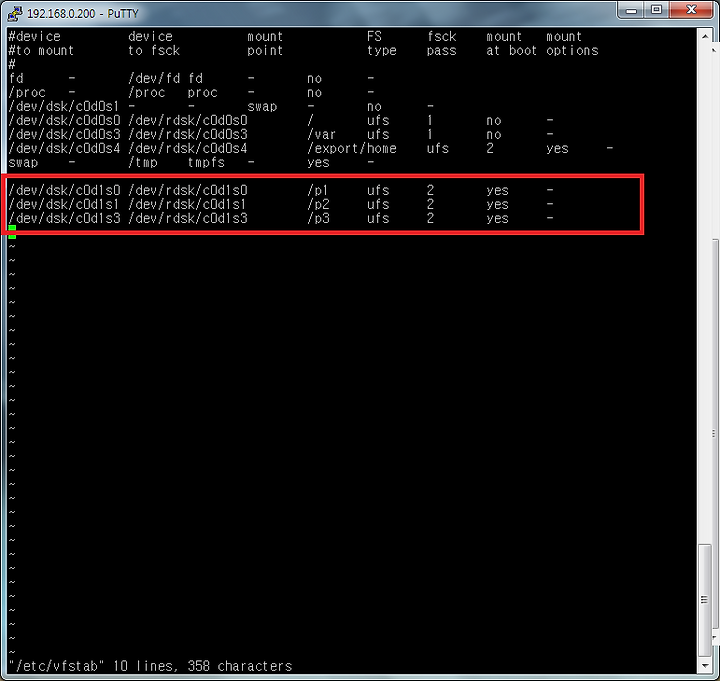This screenshot has height=681, width=720.
Task: Click the '/dev/dsk/c0d1s3' device entry
Action: pos(64,218)
